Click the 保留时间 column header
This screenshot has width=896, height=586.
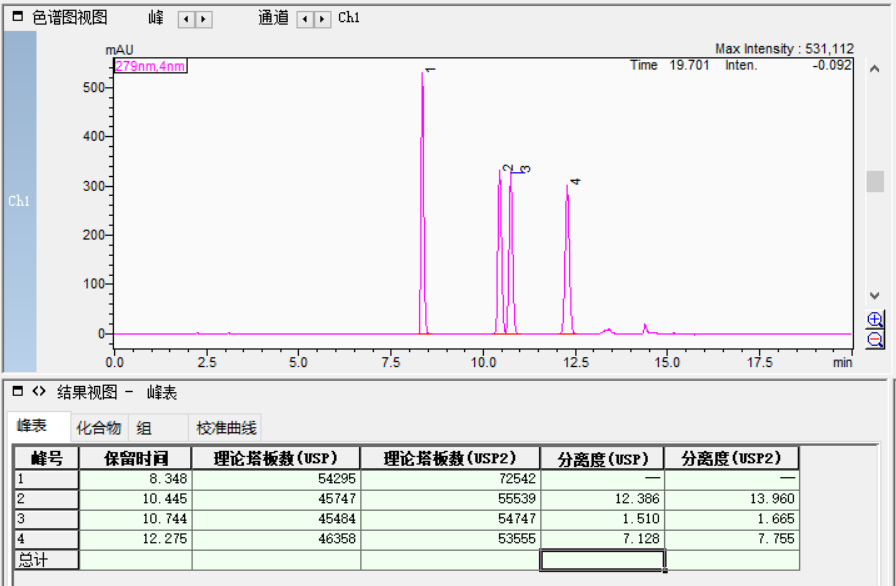[x=135, y=459]
